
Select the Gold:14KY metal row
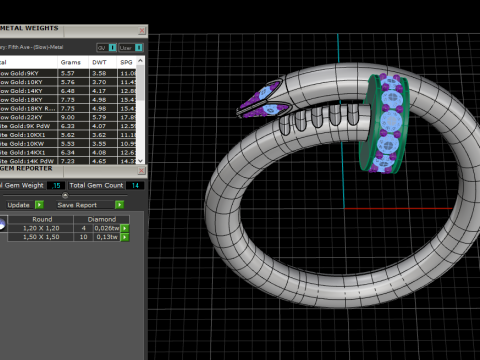[29, 91]
